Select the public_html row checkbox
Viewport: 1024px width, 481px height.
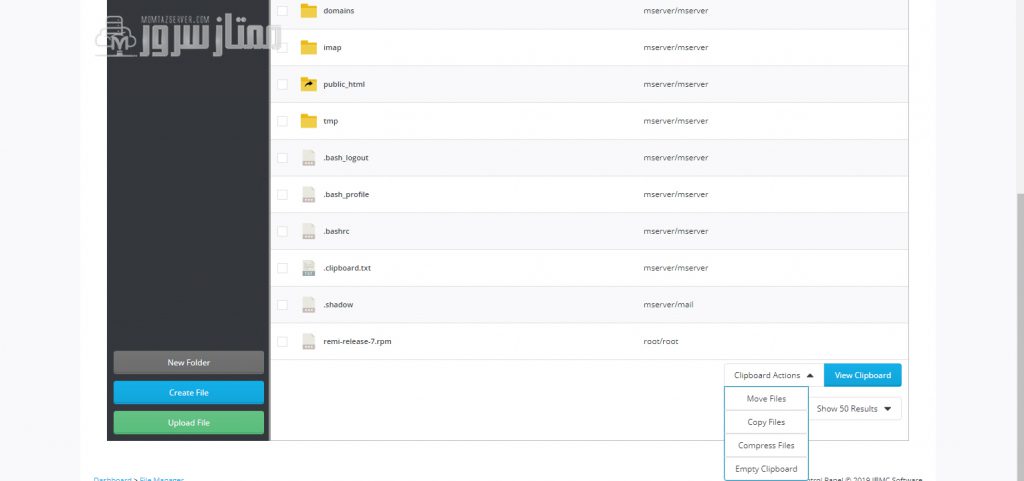282,84
